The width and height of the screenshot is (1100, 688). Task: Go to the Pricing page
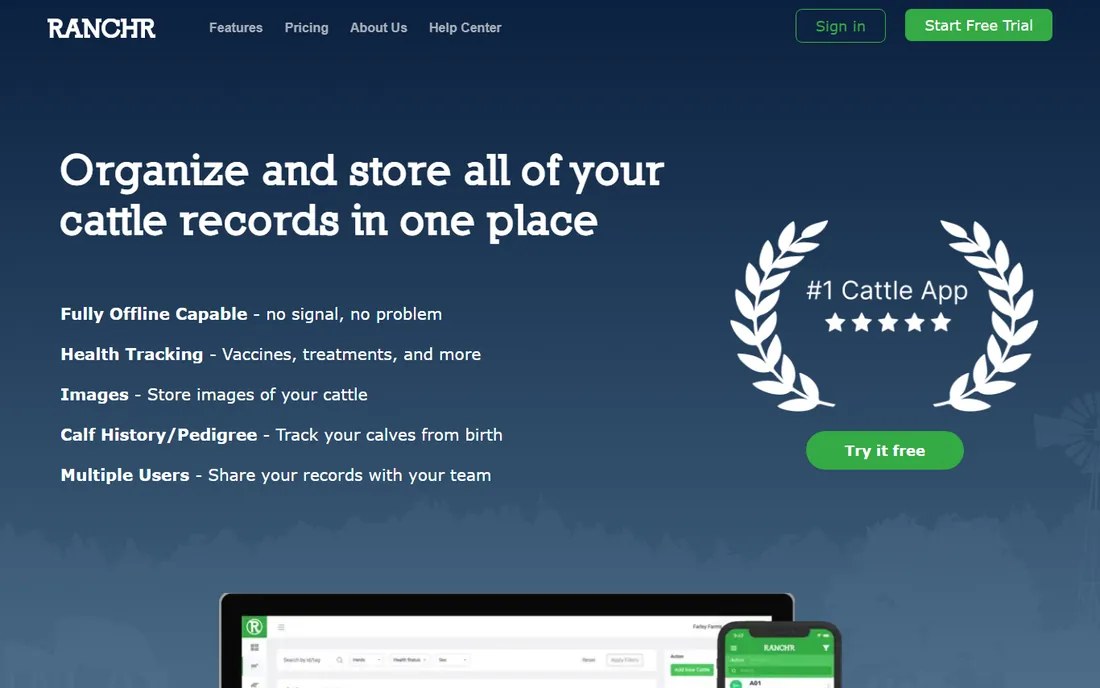click(x=307, y=28)
